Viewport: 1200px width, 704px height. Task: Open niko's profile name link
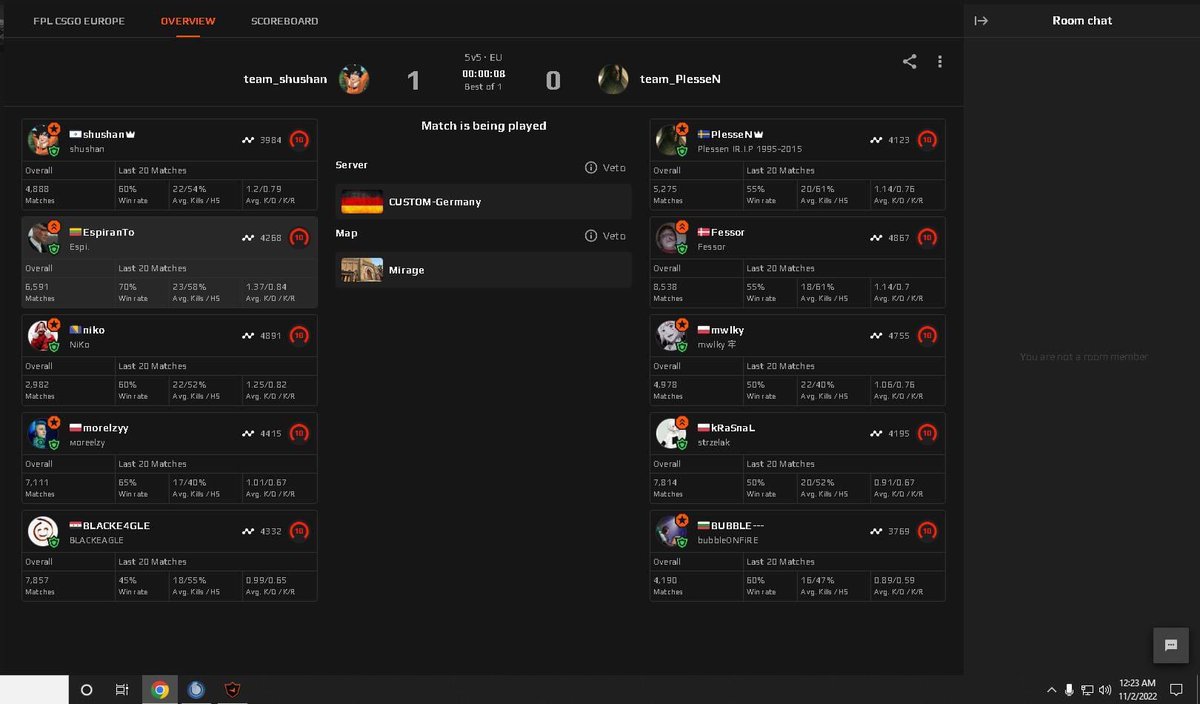click(x=94, y=330)
